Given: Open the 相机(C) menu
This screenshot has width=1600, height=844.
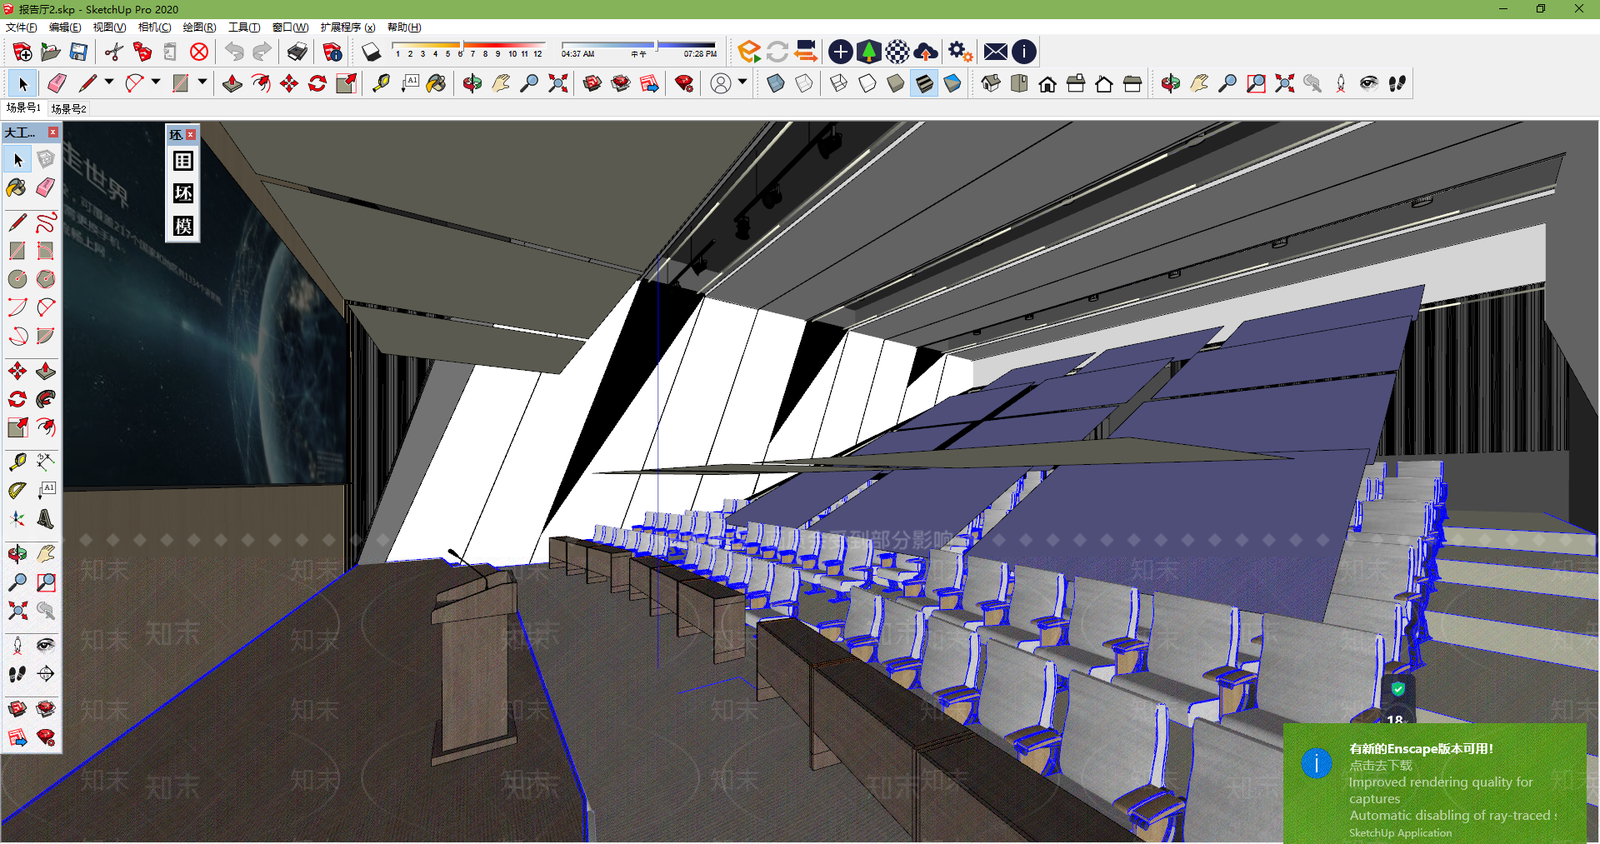Looking at the screenshot, I should tap(154, 27).
